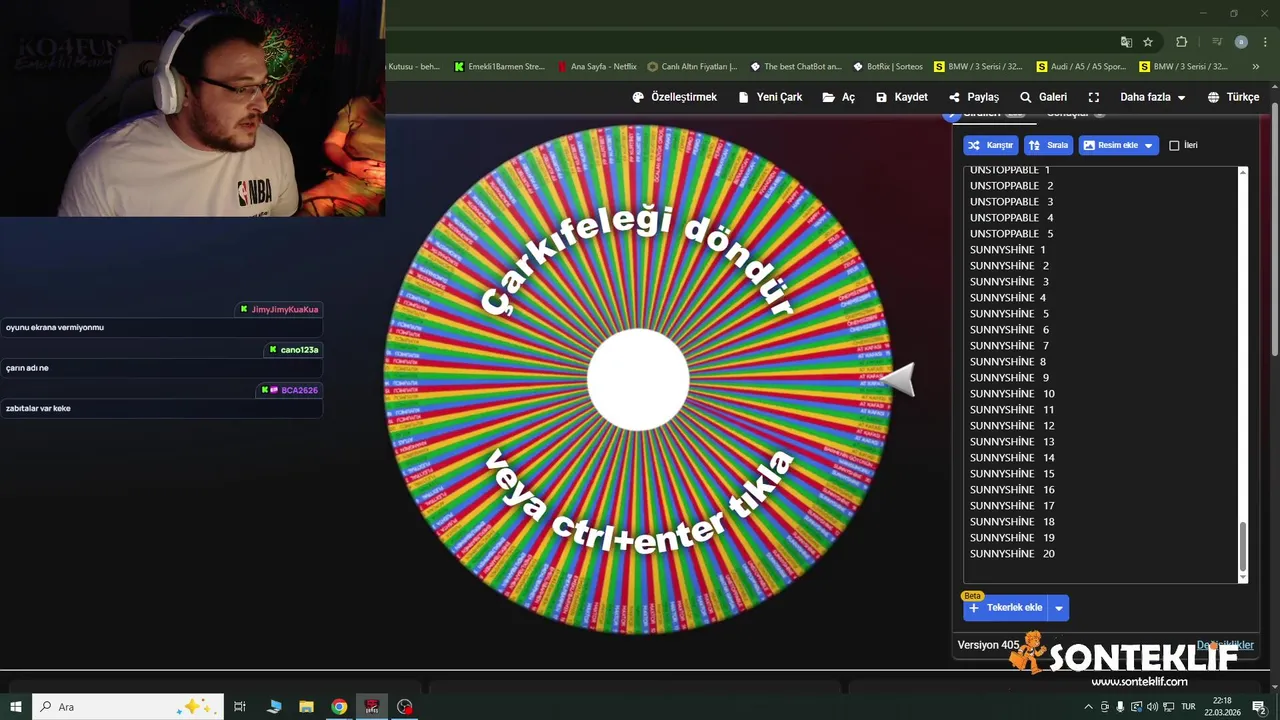Open the Emekli1Barmen Stre... bookmark
The height and width of the screenshot is (720, 1280).
(x=499, y=67)
